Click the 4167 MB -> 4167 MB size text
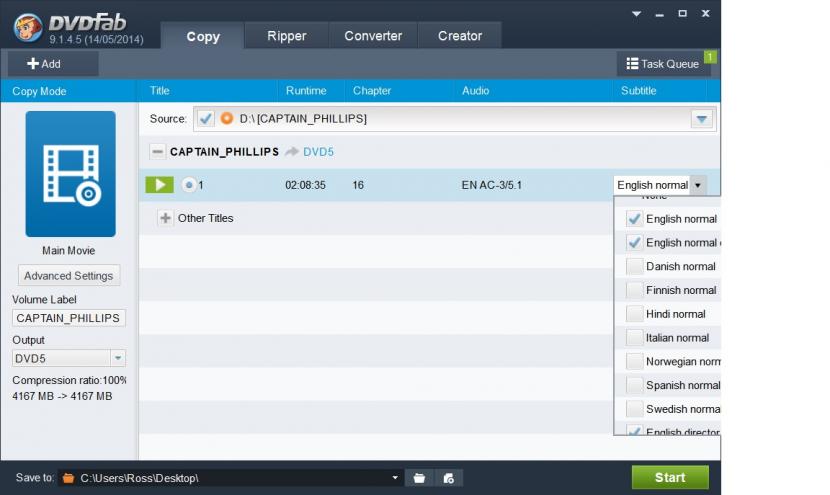 click(62, 396)
